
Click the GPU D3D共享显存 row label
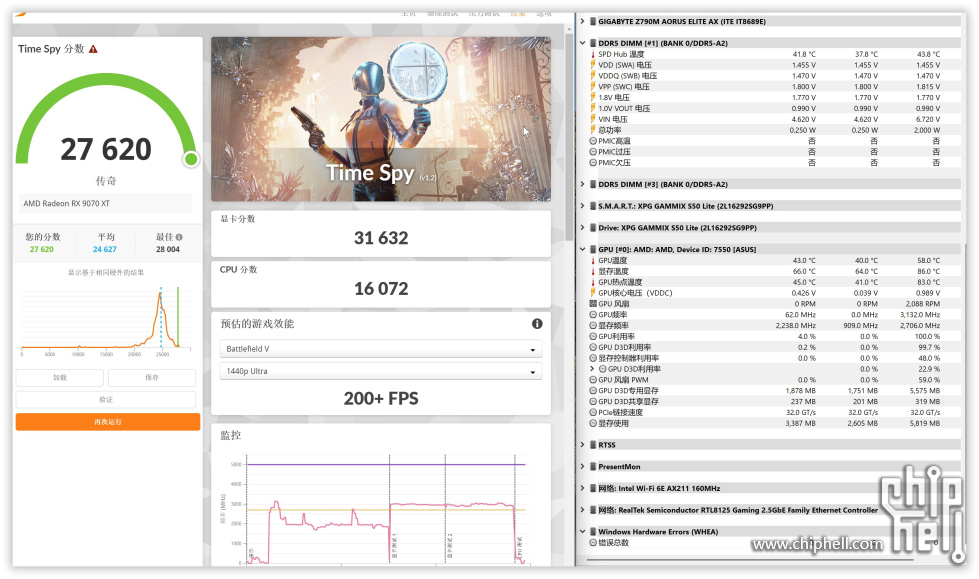tap(628, 402)
